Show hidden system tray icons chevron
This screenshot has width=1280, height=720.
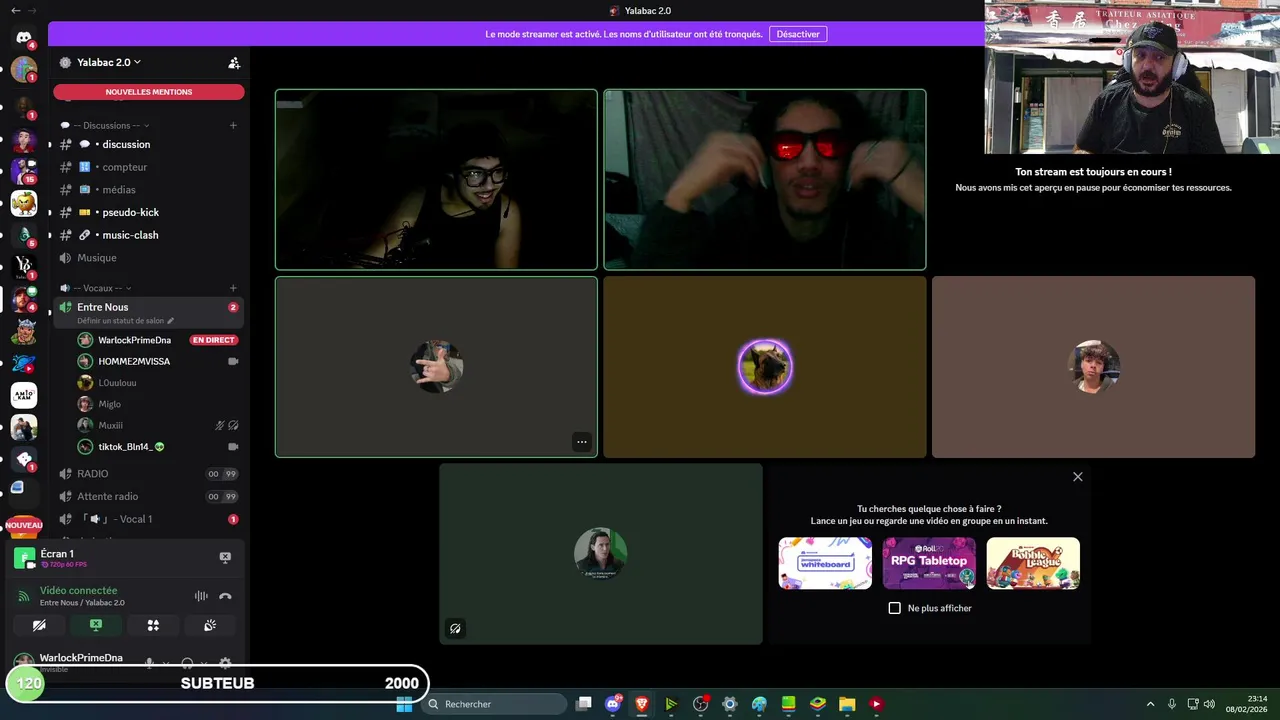coord(1150,704)
